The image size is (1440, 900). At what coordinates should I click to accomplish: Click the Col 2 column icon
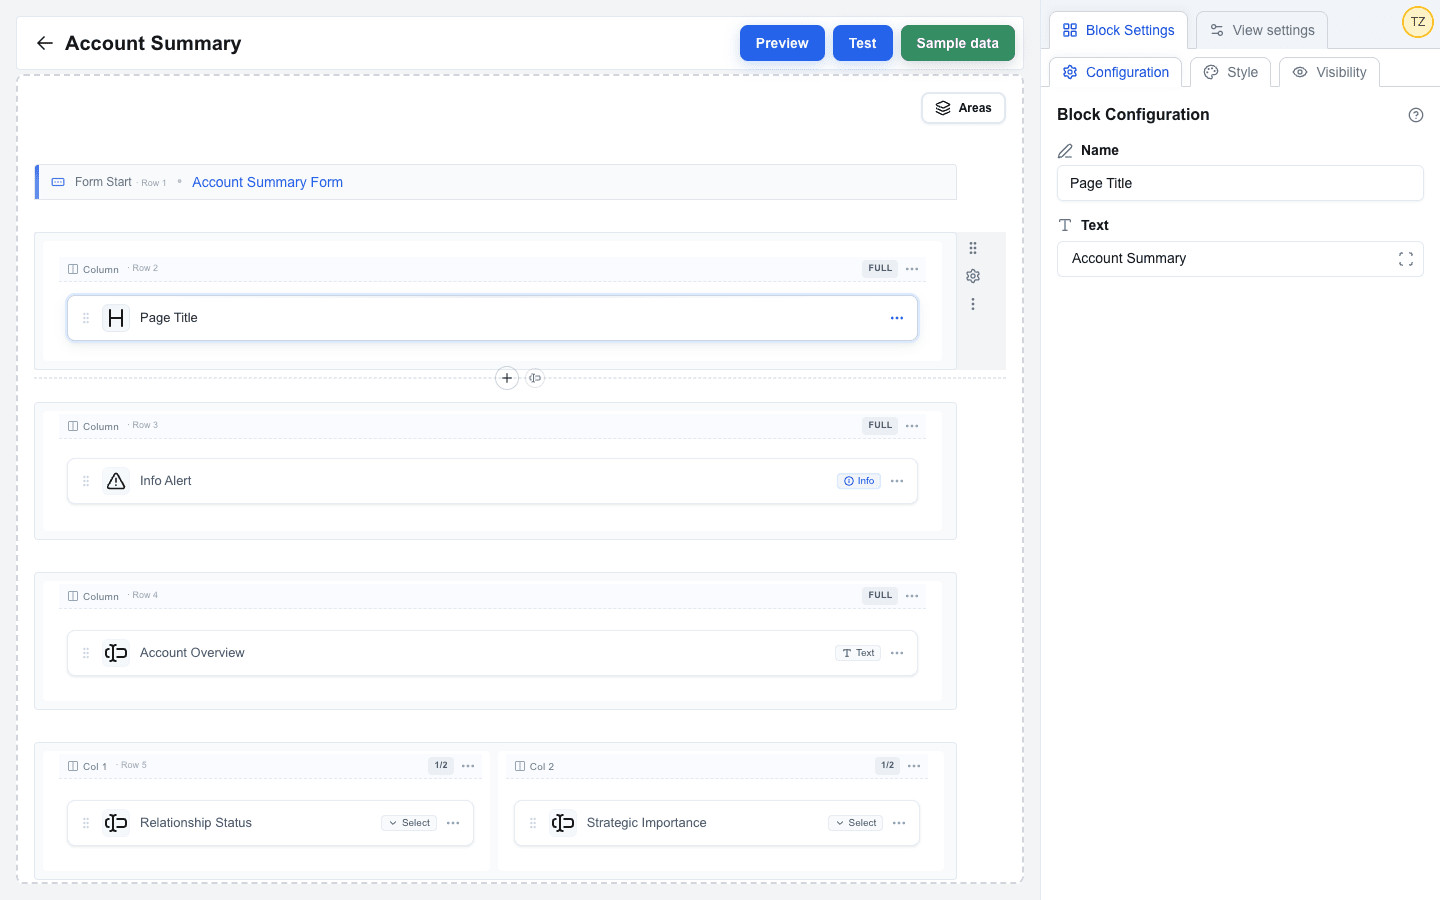(x=520, y=766)
